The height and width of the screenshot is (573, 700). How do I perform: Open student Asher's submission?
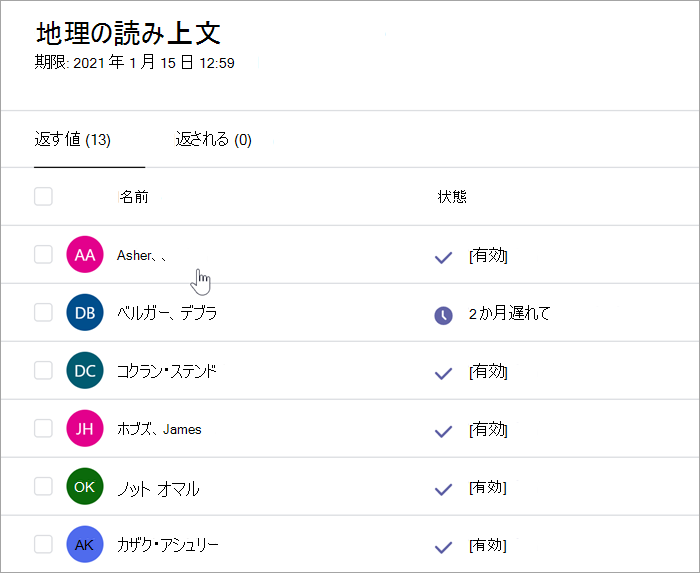coord(141,255)
